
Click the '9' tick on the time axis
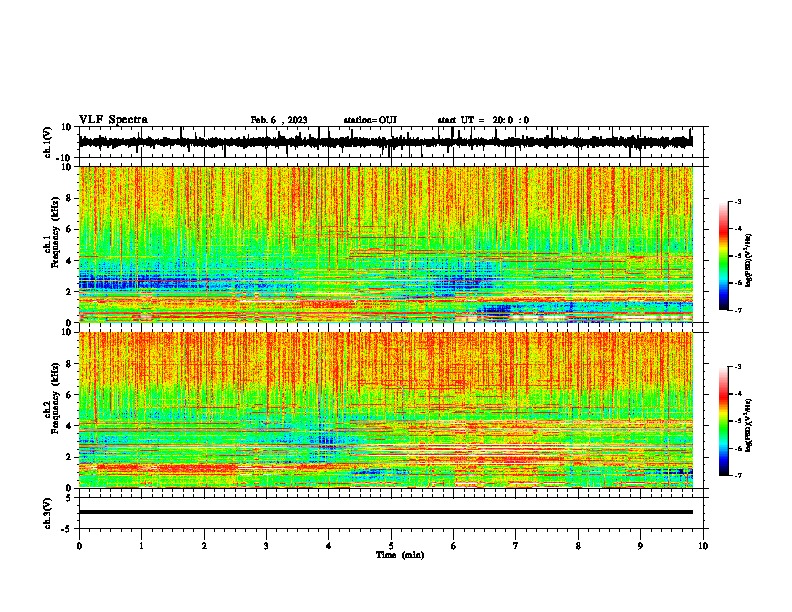(640, 546)
